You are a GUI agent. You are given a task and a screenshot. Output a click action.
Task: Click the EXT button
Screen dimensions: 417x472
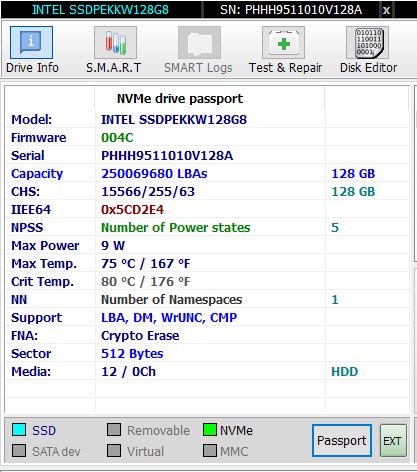(x=393, y=440)
